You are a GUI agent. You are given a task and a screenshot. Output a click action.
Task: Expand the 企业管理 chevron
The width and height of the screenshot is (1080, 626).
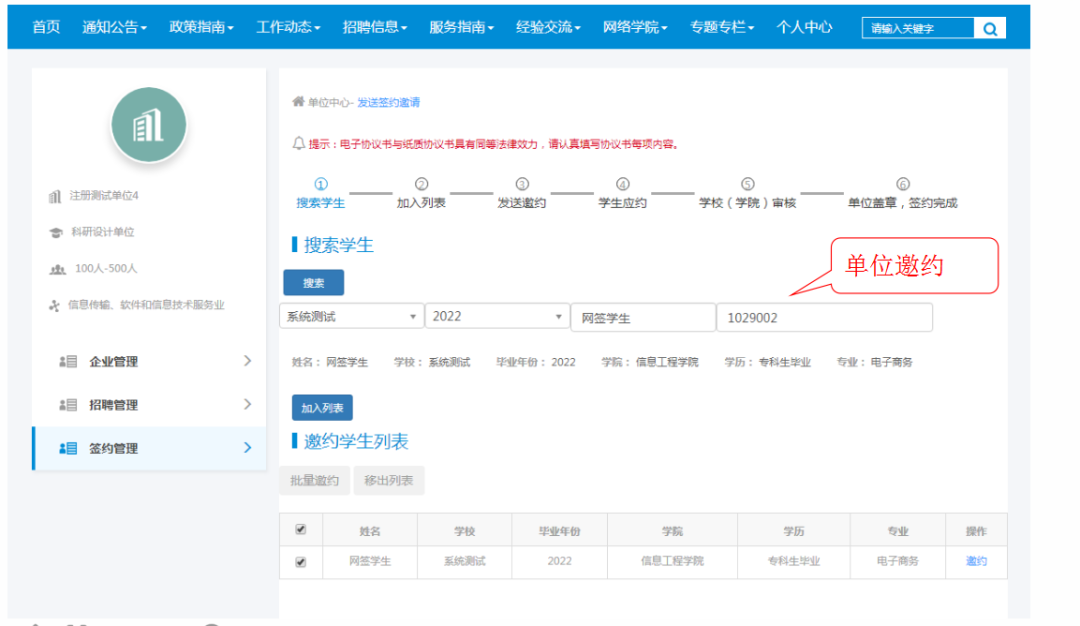click(247, 361)
